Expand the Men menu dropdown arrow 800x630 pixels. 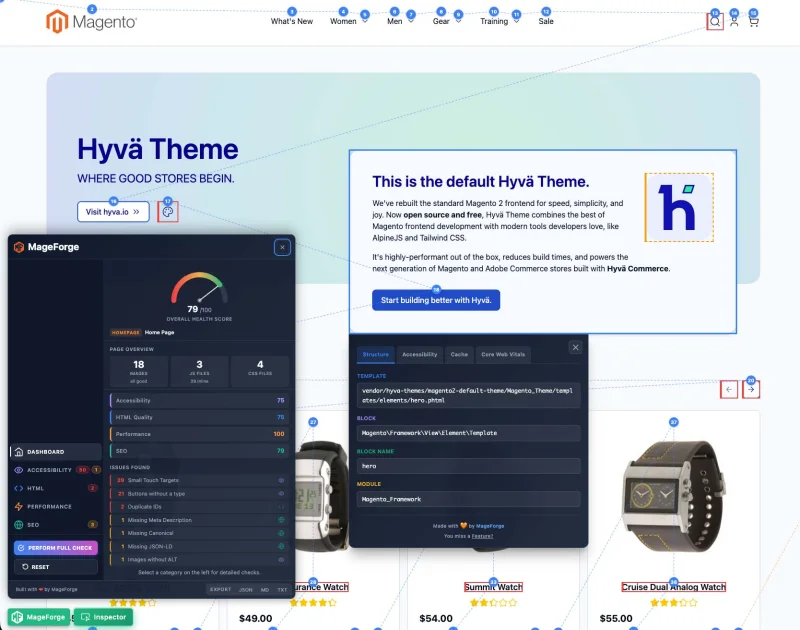411,21
